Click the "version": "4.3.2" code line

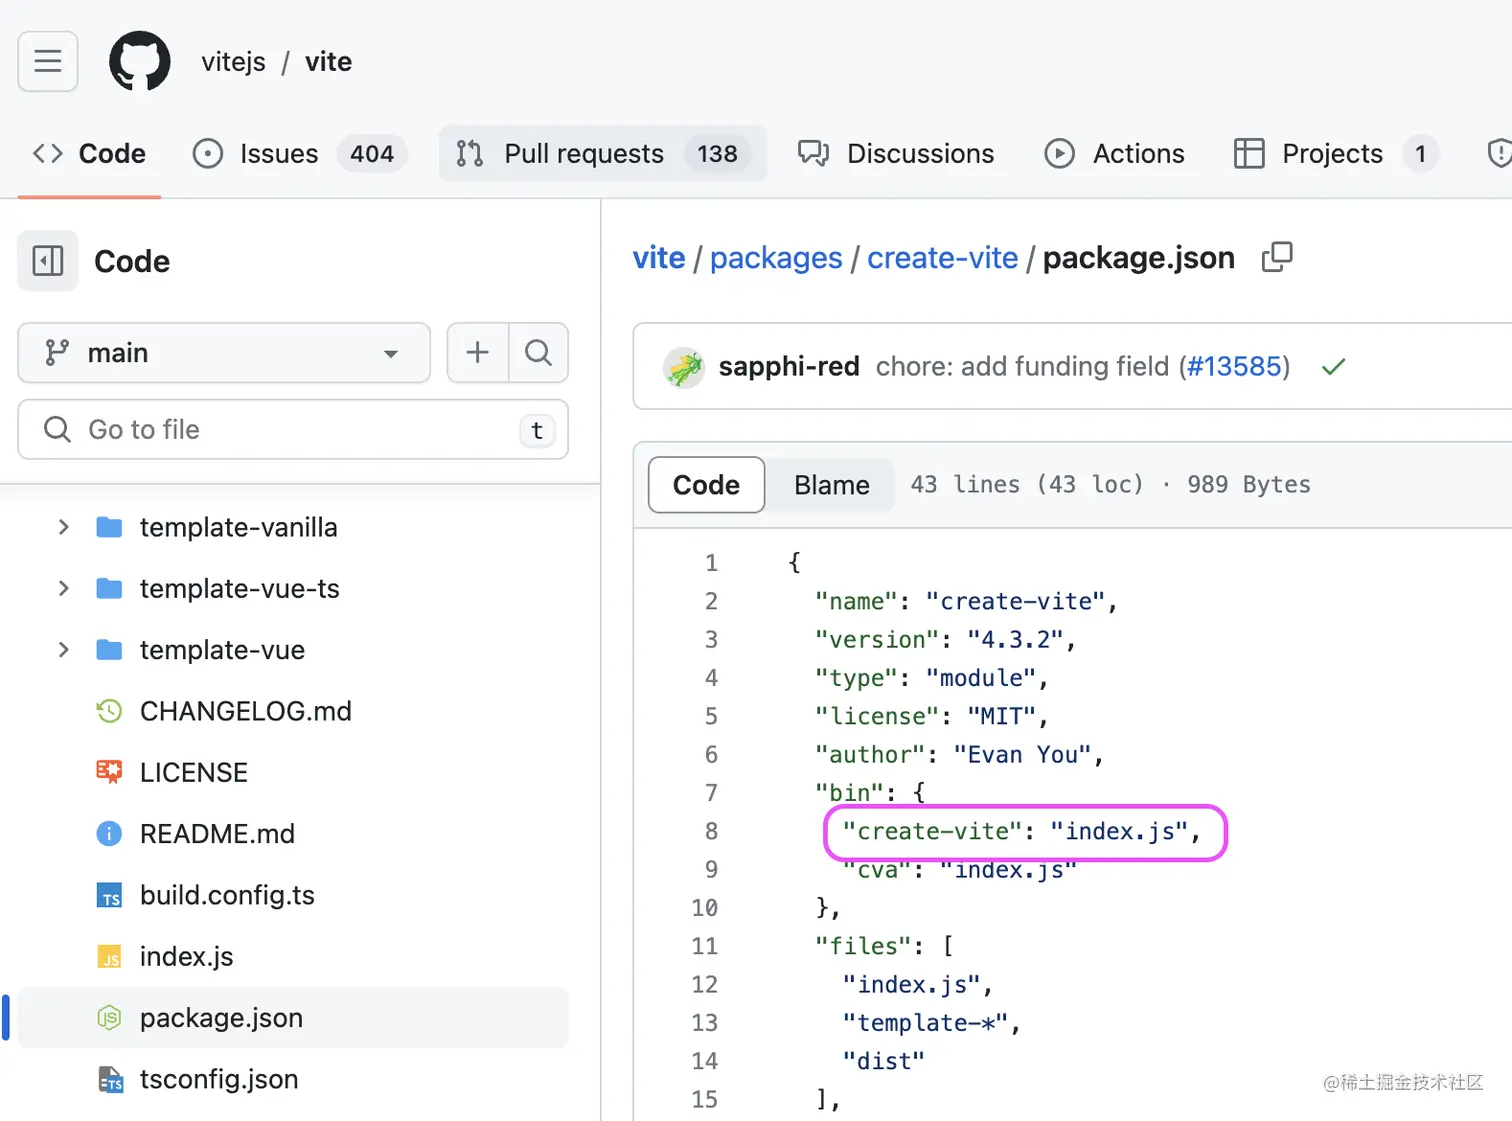945,640
